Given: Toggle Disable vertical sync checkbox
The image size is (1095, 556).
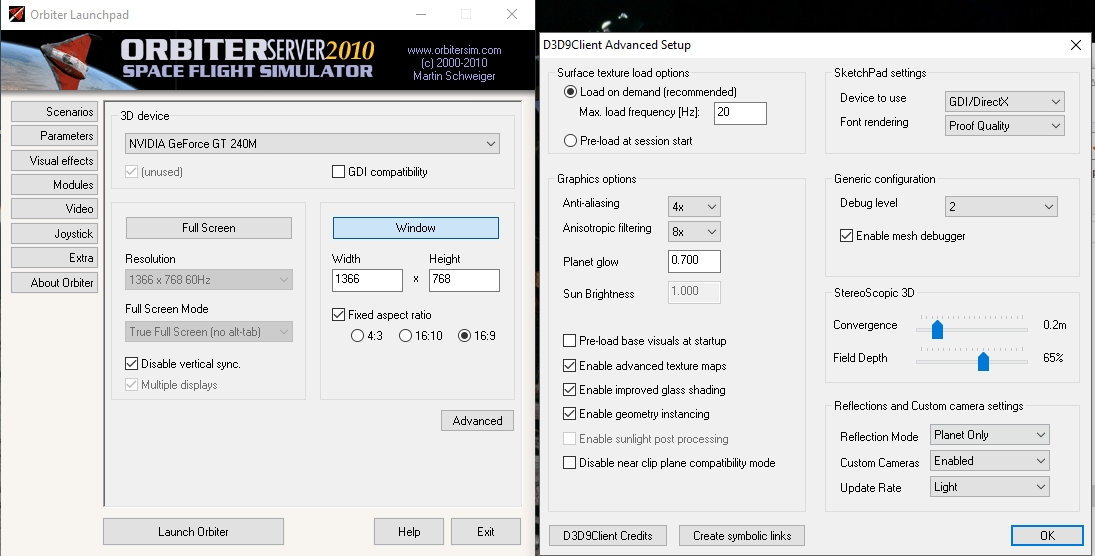Looking at the screenshot, I should click(x=131, y=364).
